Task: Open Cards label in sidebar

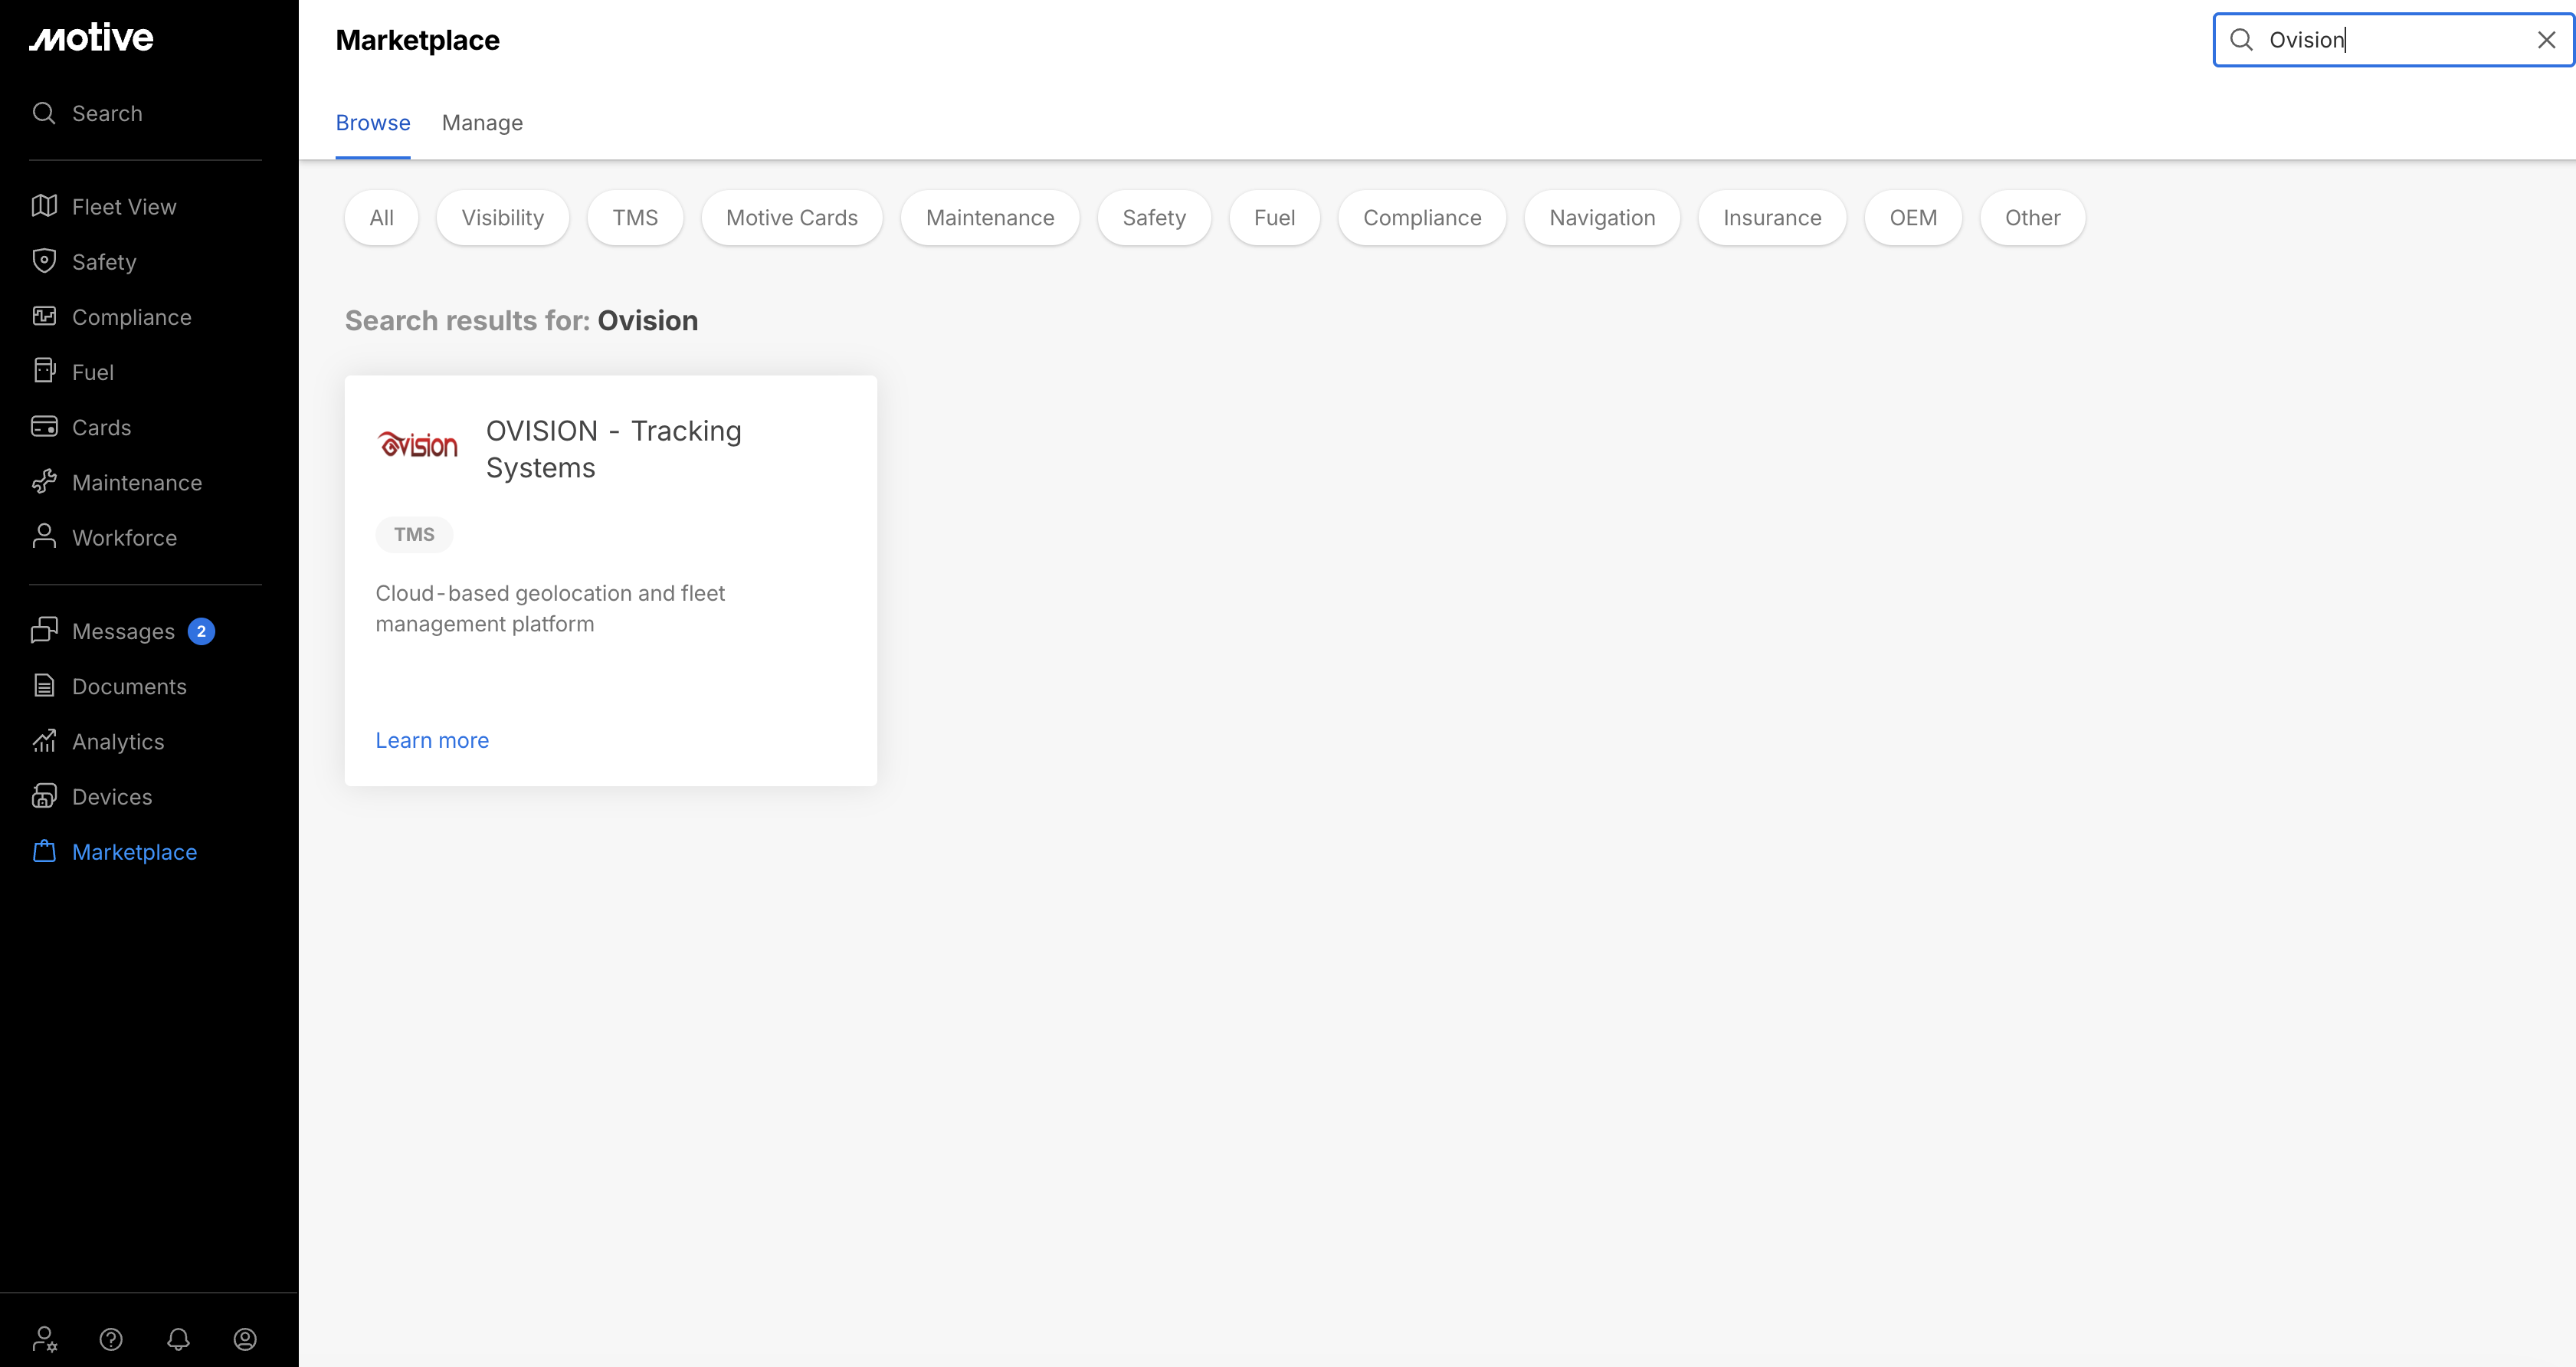Action: point(101,427)
